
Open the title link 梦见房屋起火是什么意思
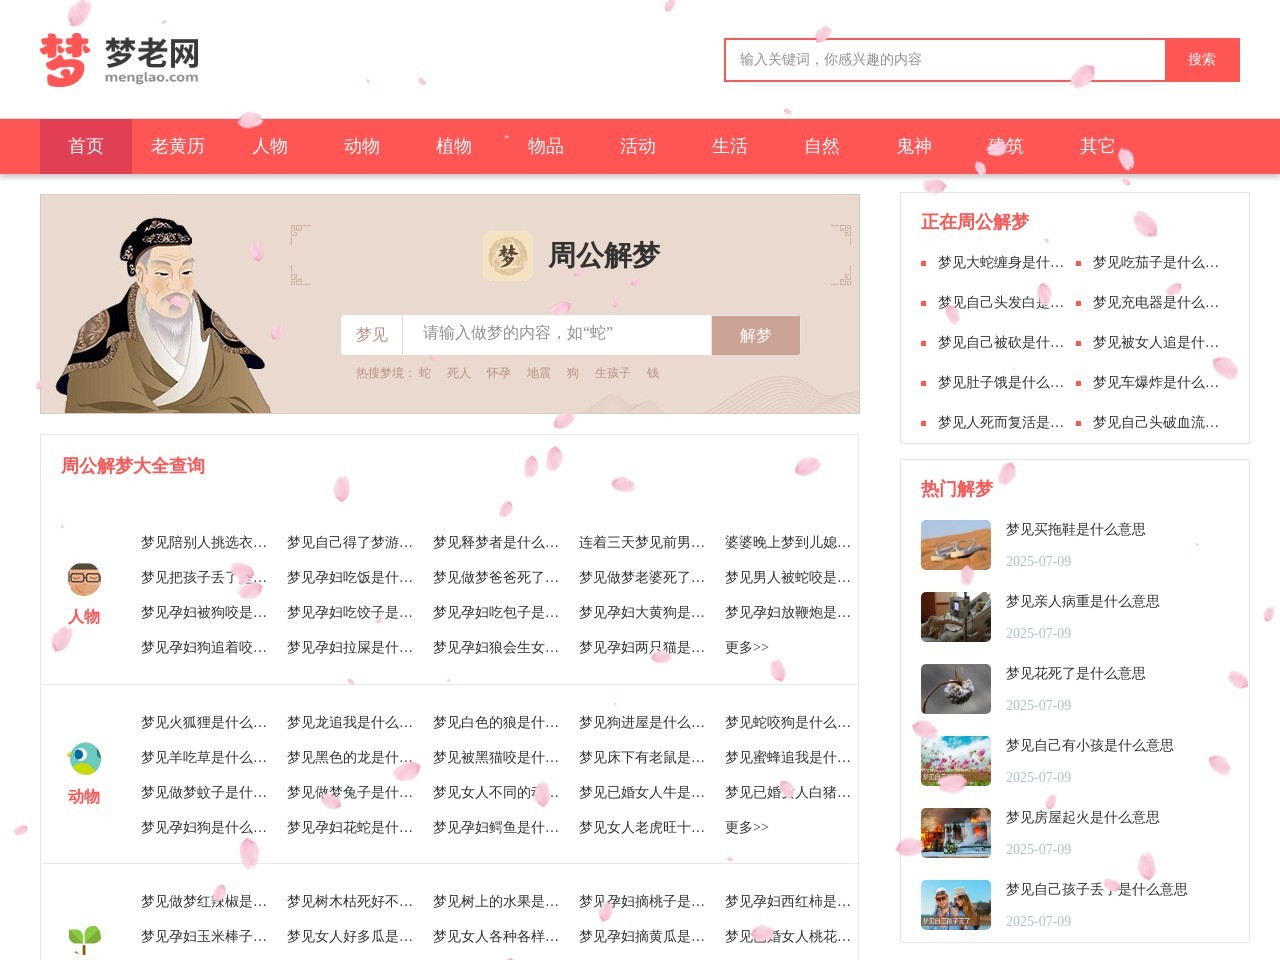(1083, 818)
